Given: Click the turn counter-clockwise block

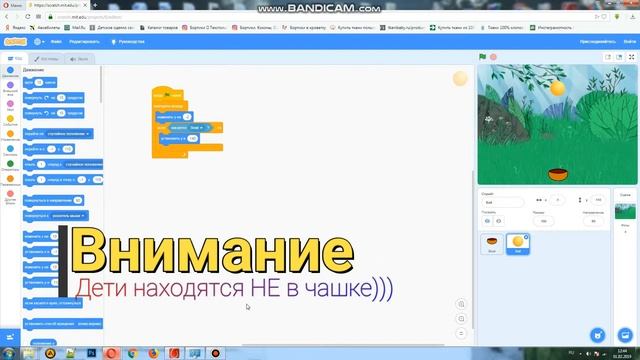Looking at the screenshot, I should [x=53, y=113].
